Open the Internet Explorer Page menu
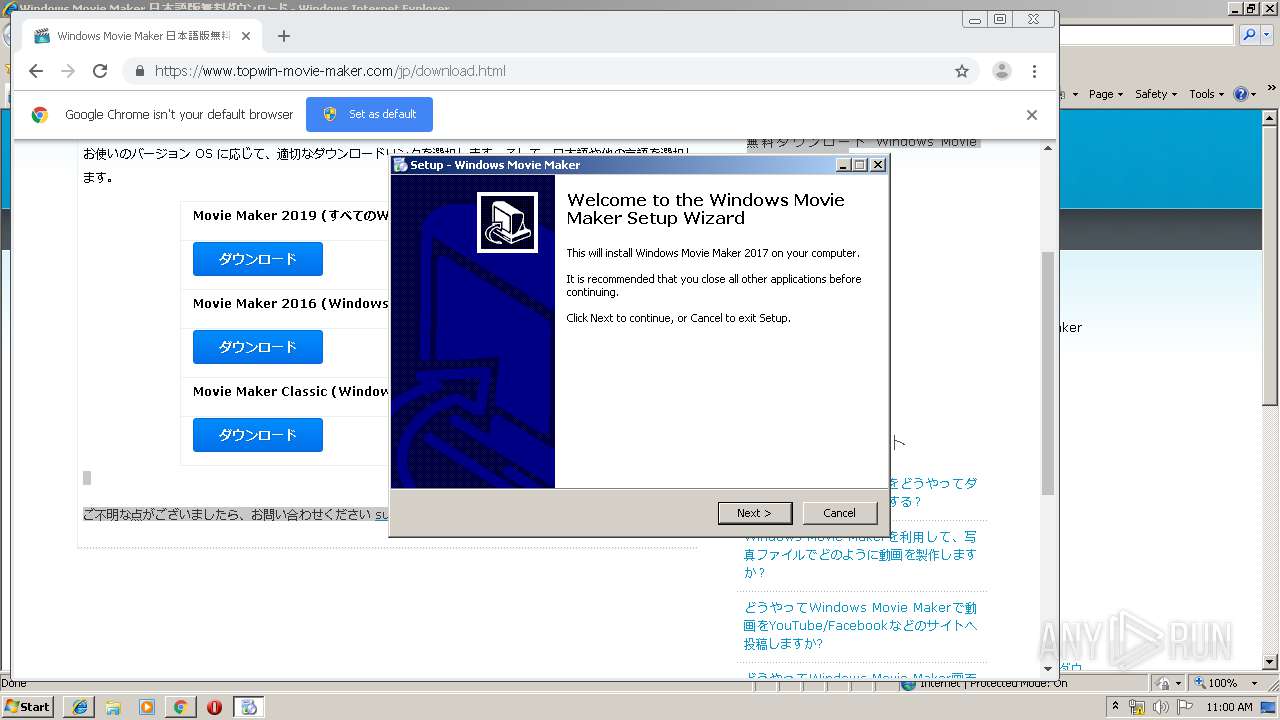 [x=1106, y=94]
